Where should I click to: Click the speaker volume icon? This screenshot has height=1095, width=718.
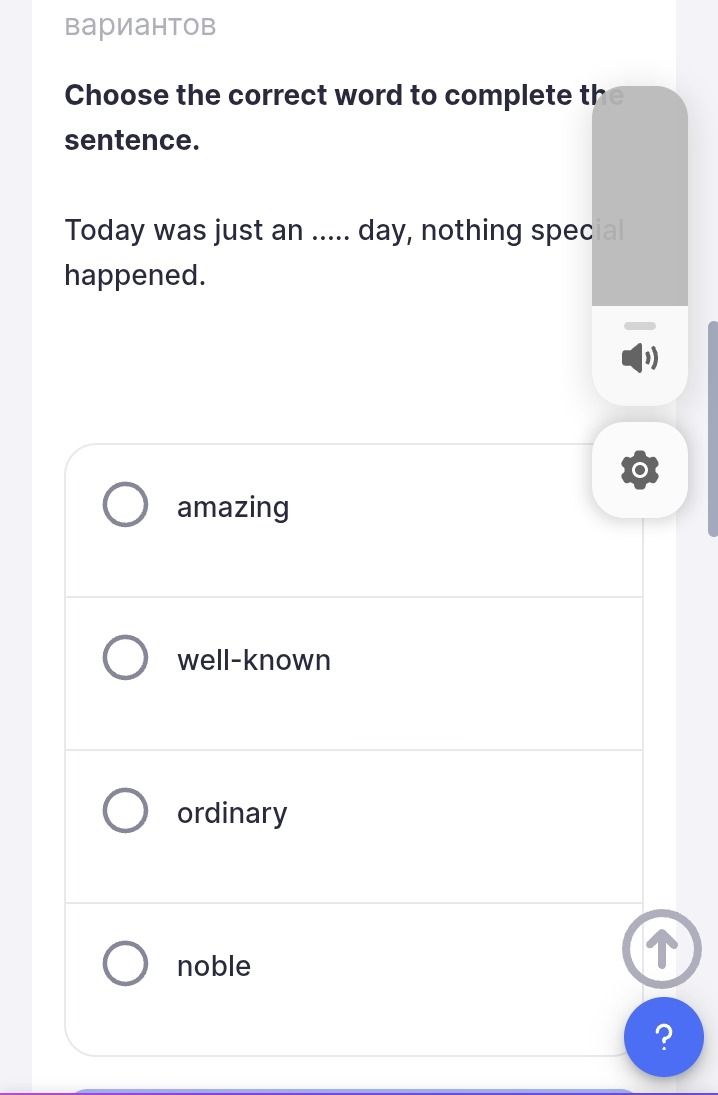click(640, 358)
